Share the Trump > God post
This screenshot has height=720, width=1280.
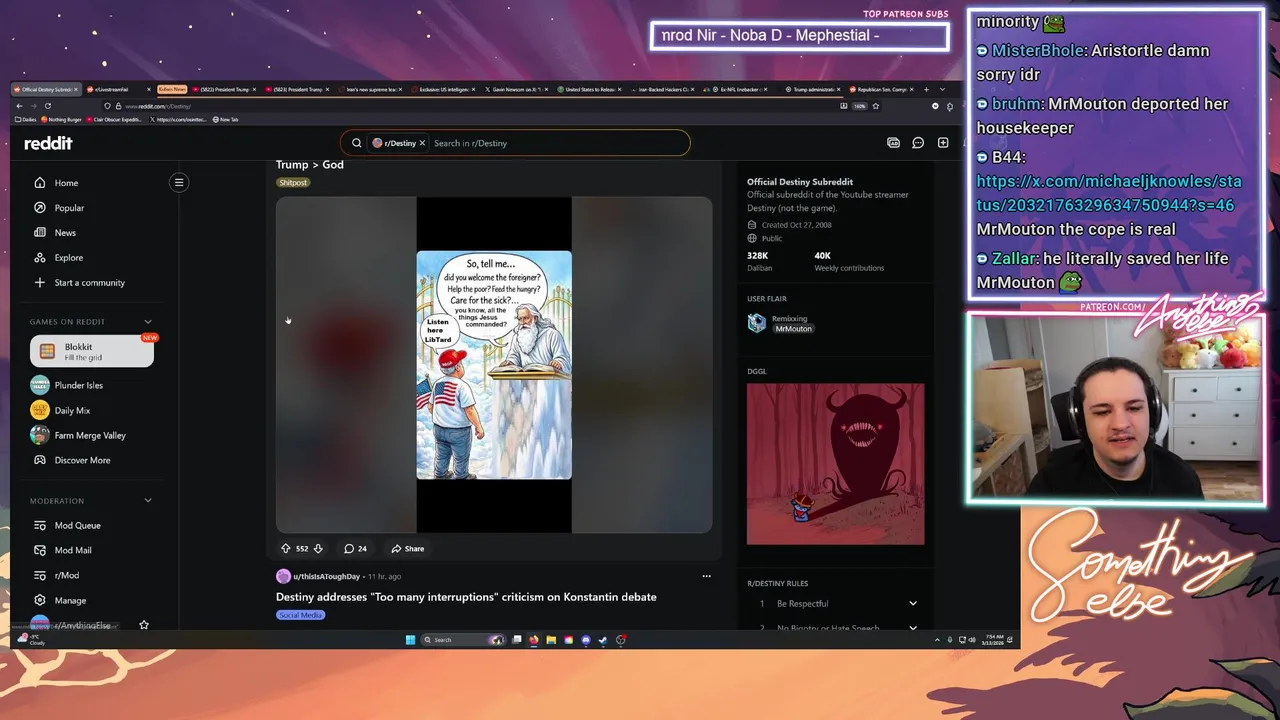tap(408, 548)
